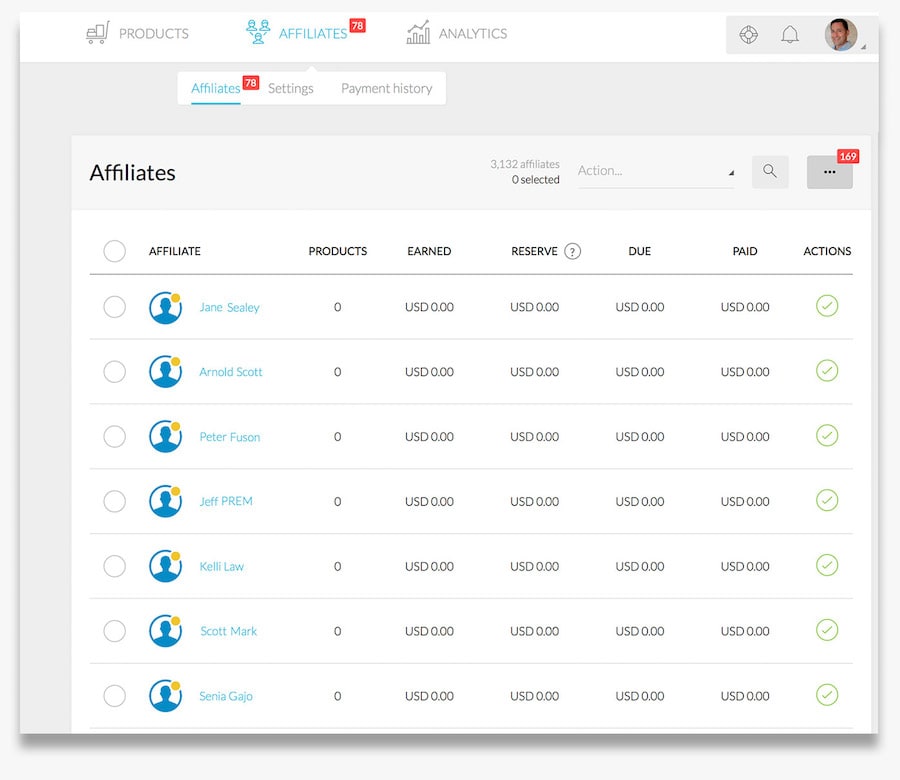Screen dimensions: 900x780
Task: Open Jeff PREM affiliate link
Action: tap(226, 501)
